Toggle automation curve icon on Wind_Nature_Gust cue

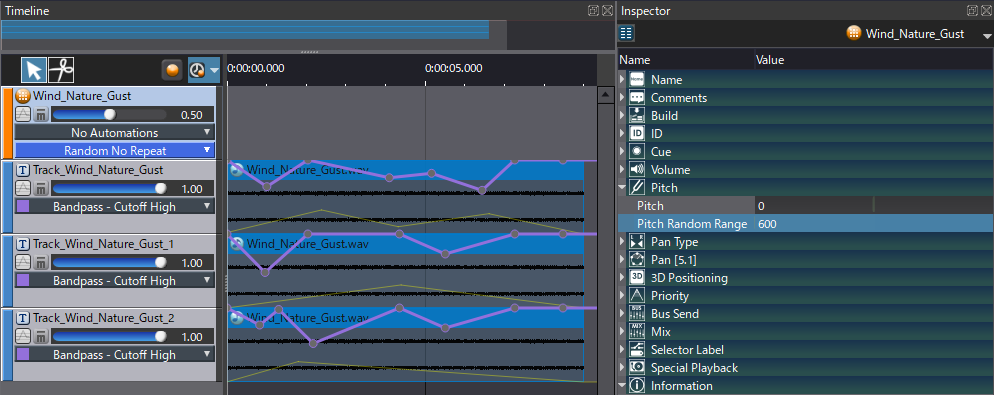[23, 115]
